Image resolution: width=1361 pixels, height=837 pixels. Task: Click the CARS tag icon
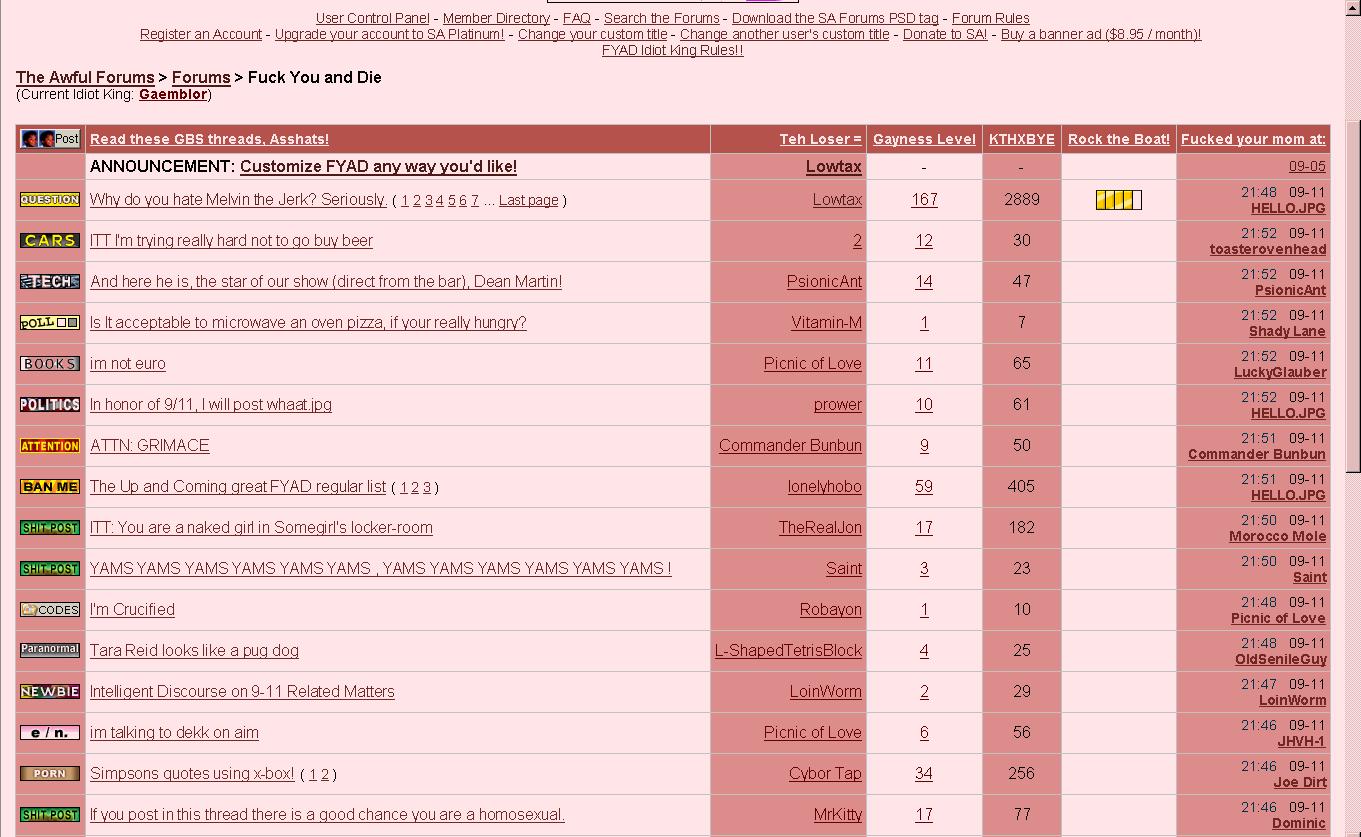[50, 241]
